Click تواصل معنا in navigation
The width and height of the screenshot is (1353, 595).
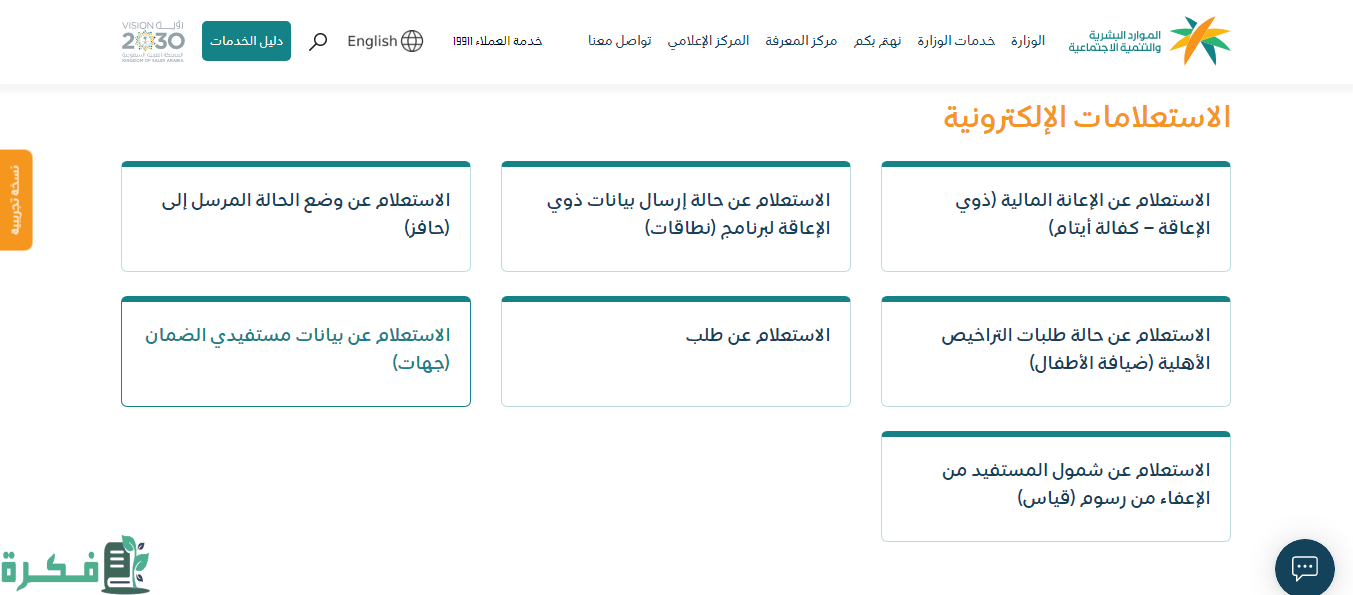click(620, 41)
